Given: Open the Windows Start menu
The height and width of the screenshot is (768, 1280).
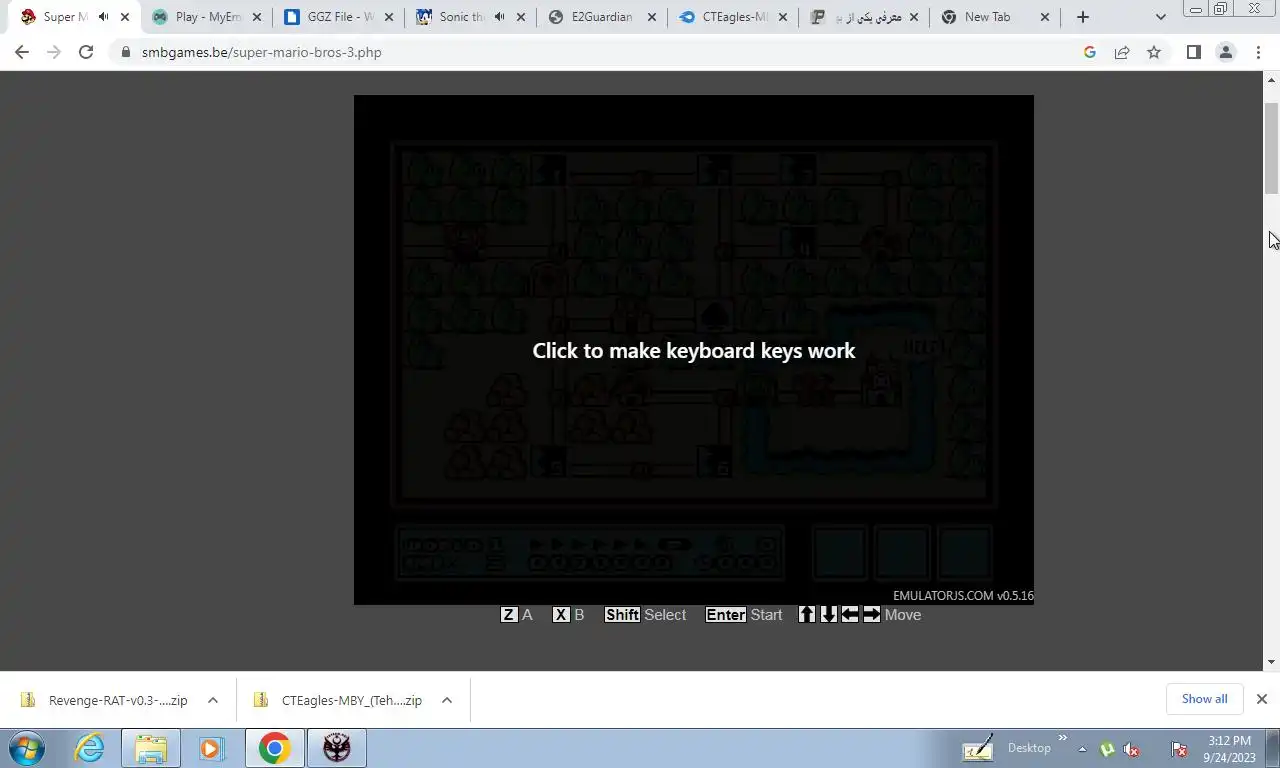Looking at the screenshot, I should (x=27, y=748).
